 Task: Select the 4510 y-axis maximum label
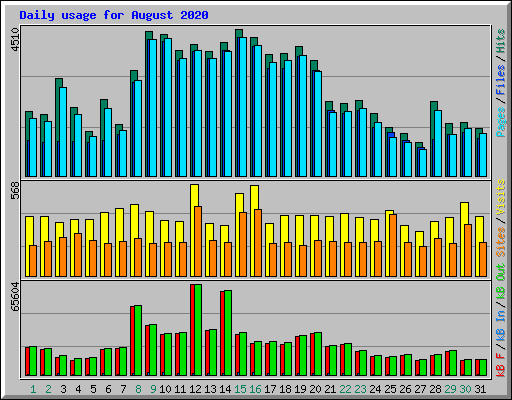point(15,40)
